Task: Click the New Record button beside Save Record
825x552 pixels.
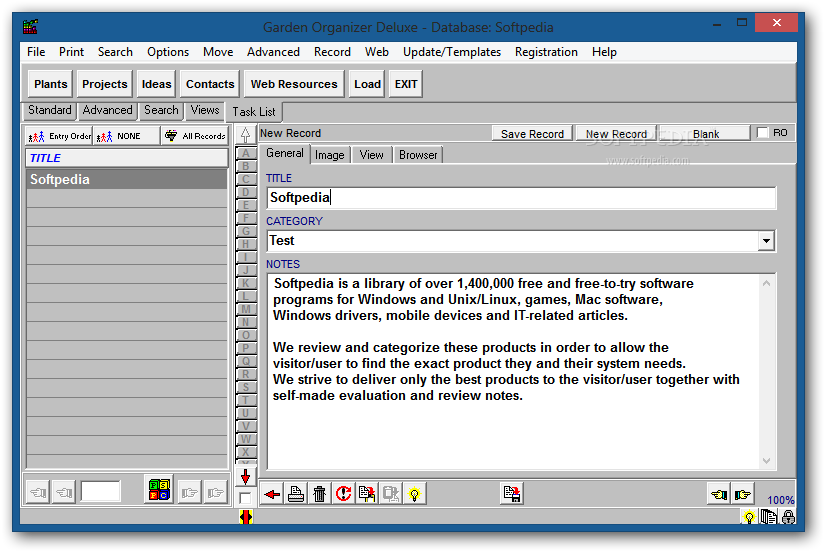Action: click(x=616, y=134)
